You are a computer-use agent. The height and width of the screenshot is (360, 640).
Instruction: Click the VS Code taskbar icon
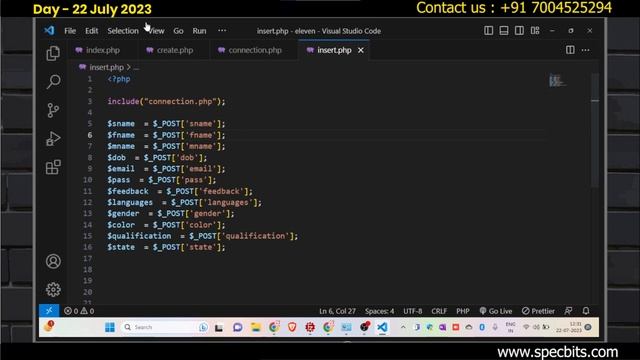pyautogui.click(x=382, y=327)
